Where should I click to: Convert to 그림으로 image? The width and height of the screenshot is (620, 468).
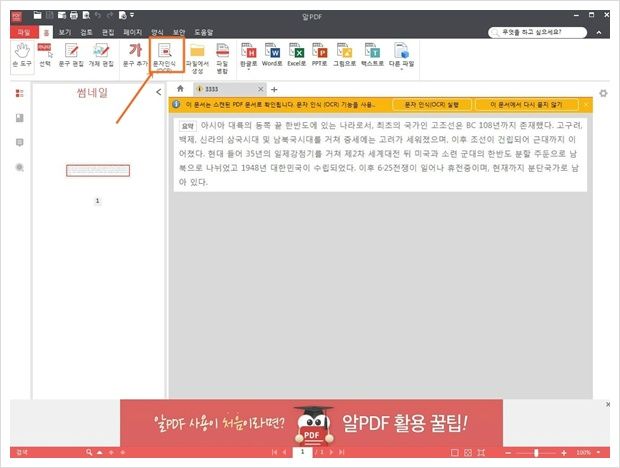(344, 55)
